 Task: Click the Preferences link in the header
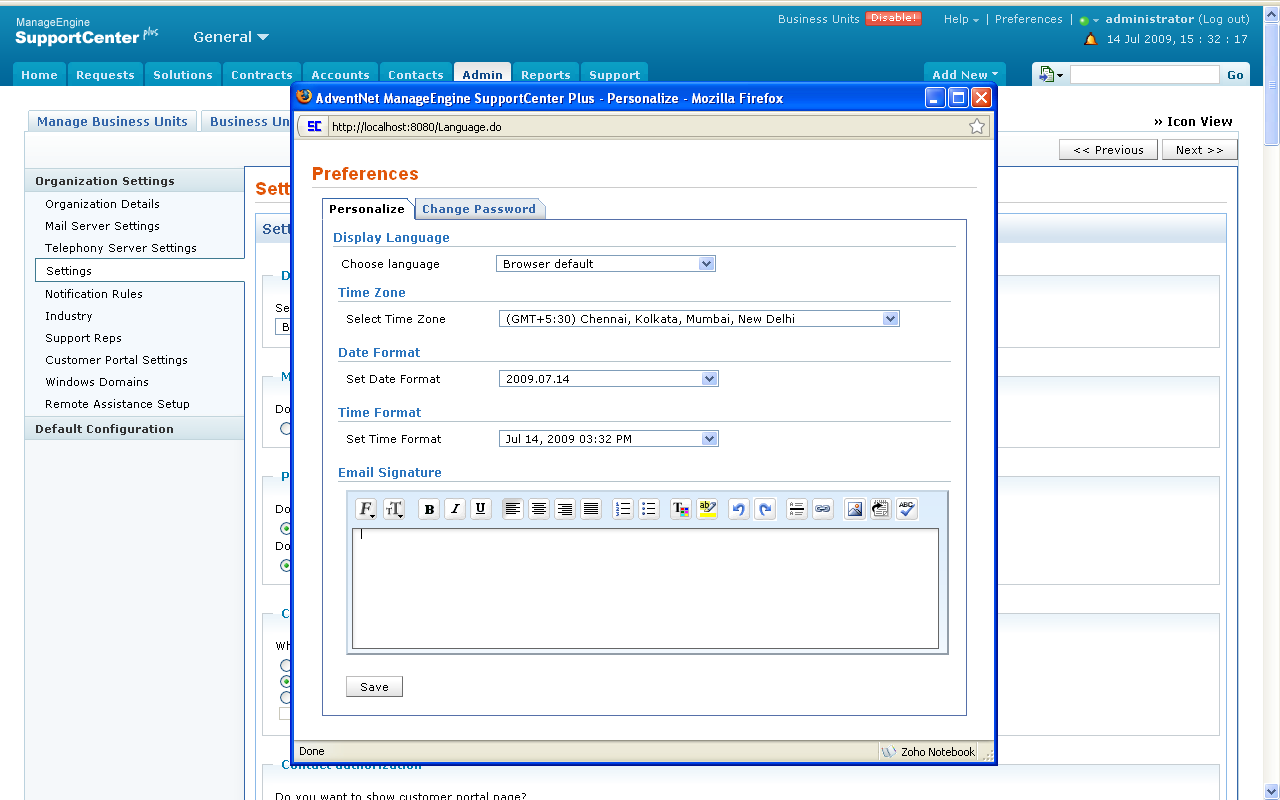point(1029,19)
